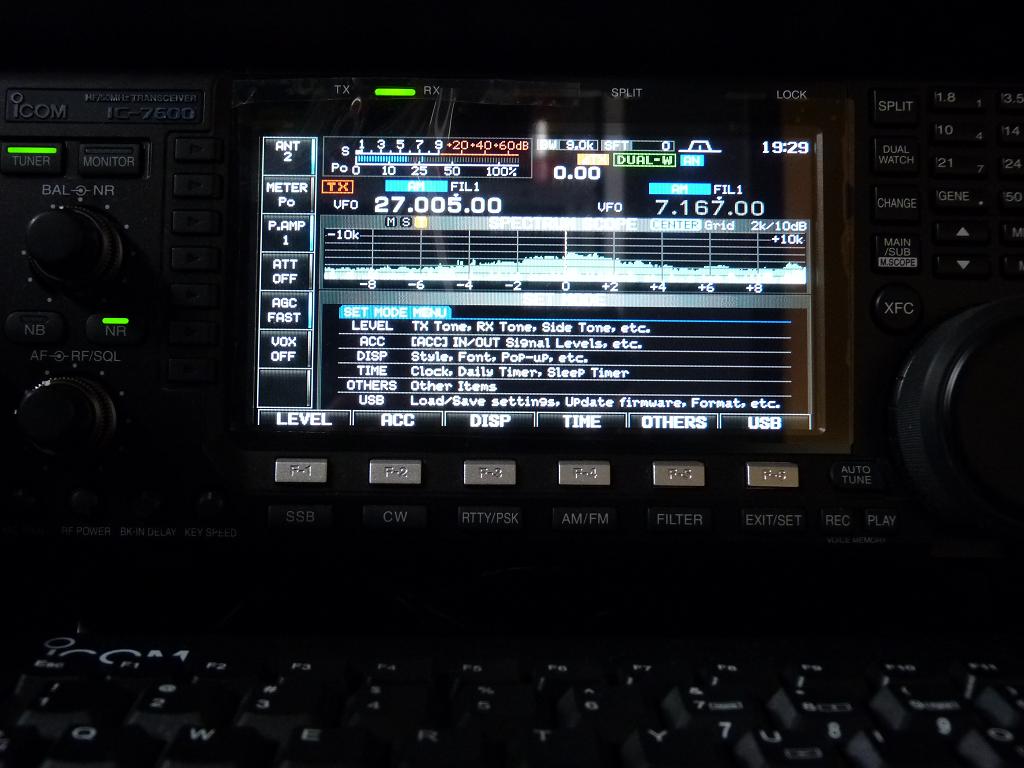
Task: Click the sub VFO frequency 7.167.00
Action: point(709,208)
